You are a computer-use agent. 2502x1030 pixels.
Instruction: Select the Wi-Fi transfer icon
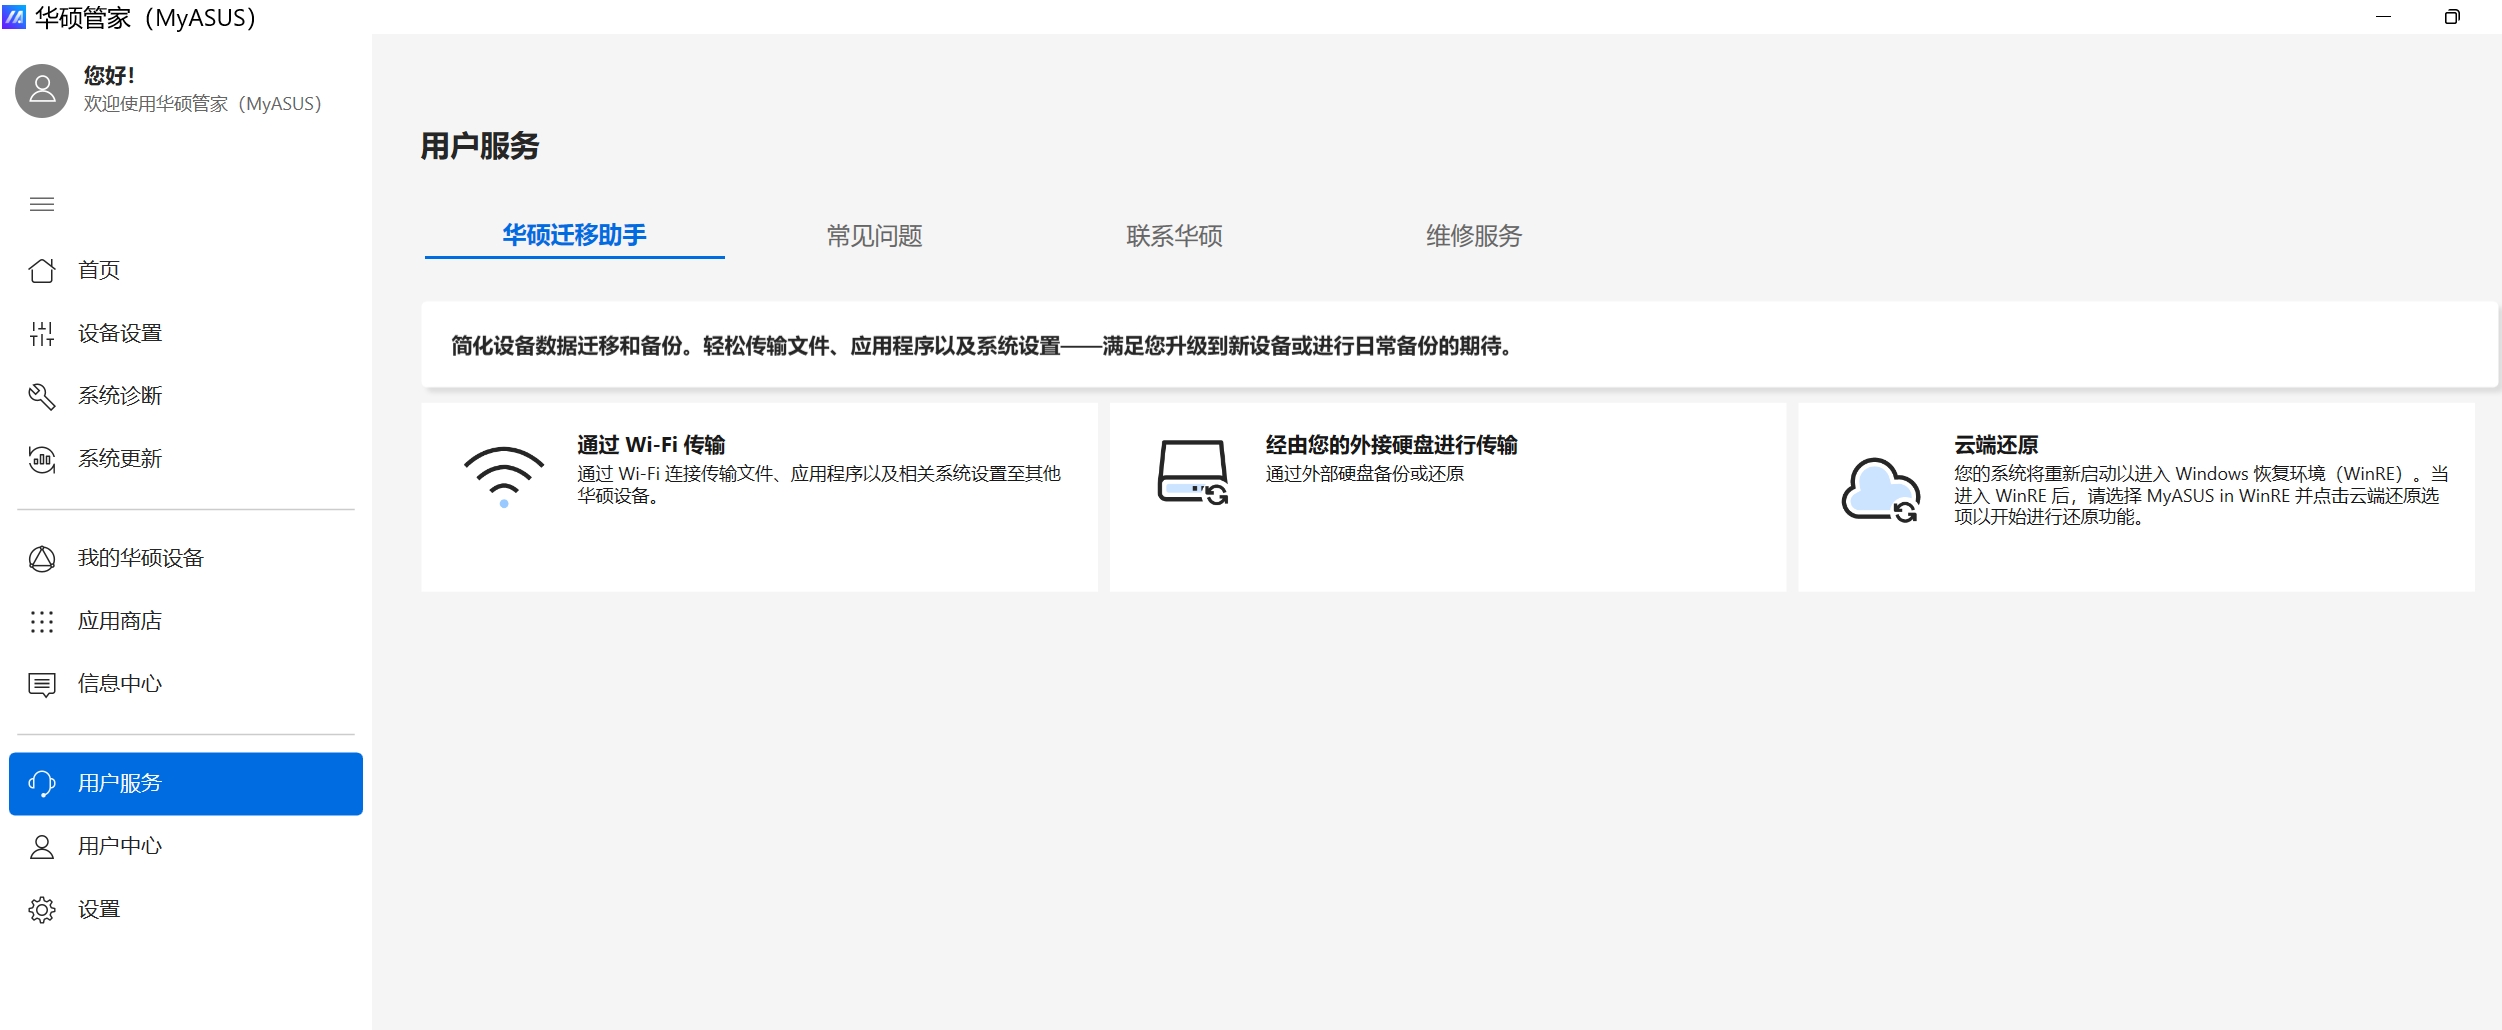504,476
